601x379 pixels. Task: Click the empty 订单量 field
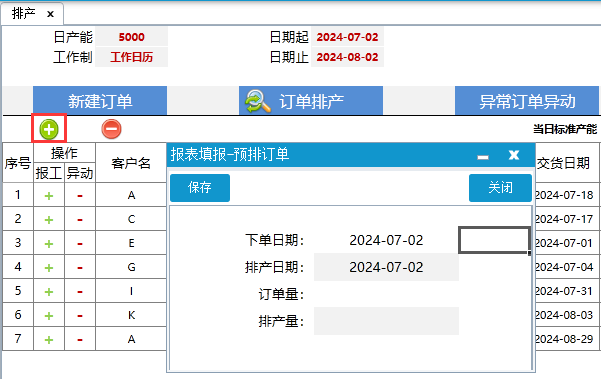coord(386,294)
